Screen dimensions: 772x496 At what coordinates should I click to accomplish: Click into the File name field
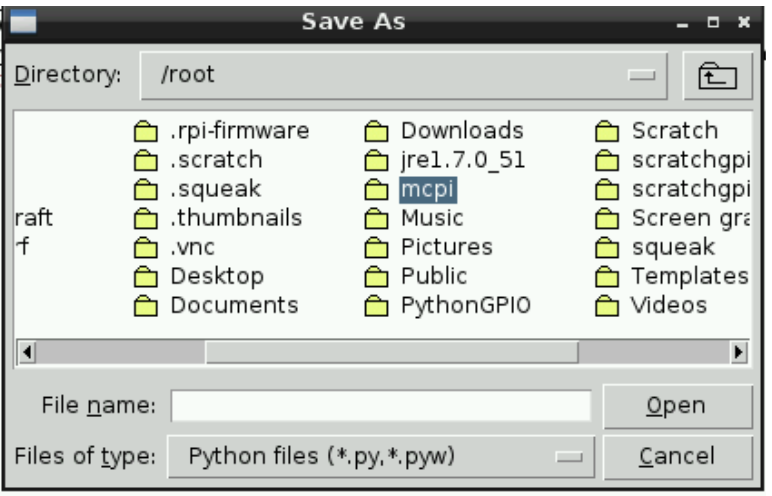point(381,406)
